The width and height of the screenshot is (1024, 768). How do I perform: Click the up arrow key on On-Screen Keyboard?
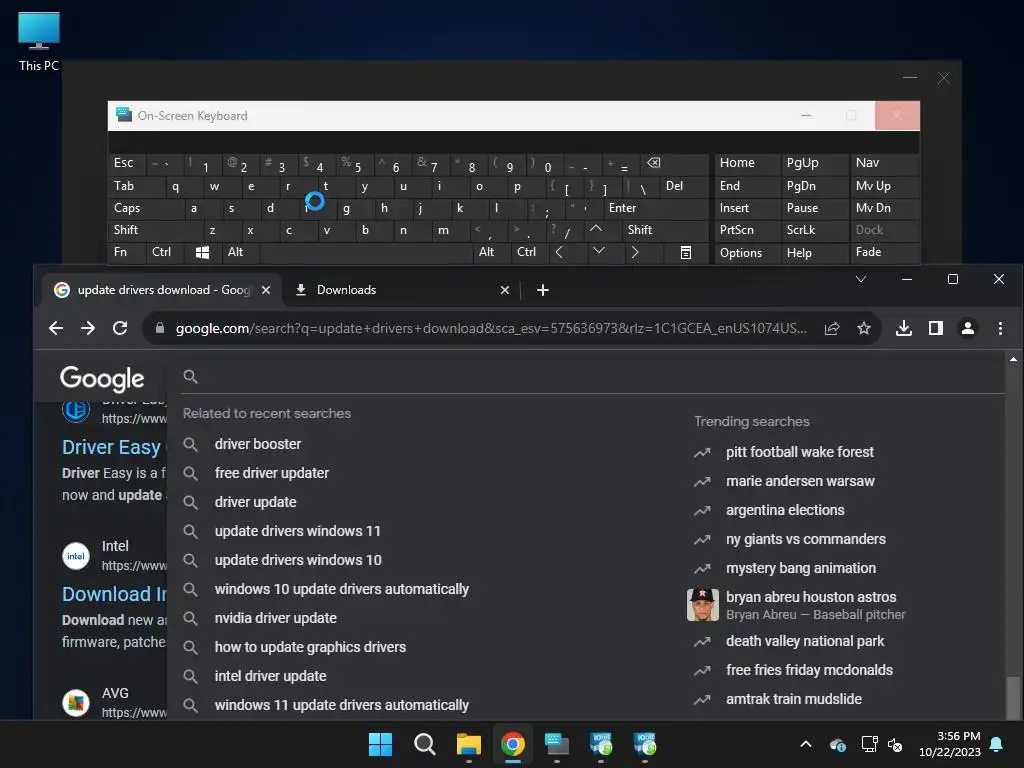(596, 230)
